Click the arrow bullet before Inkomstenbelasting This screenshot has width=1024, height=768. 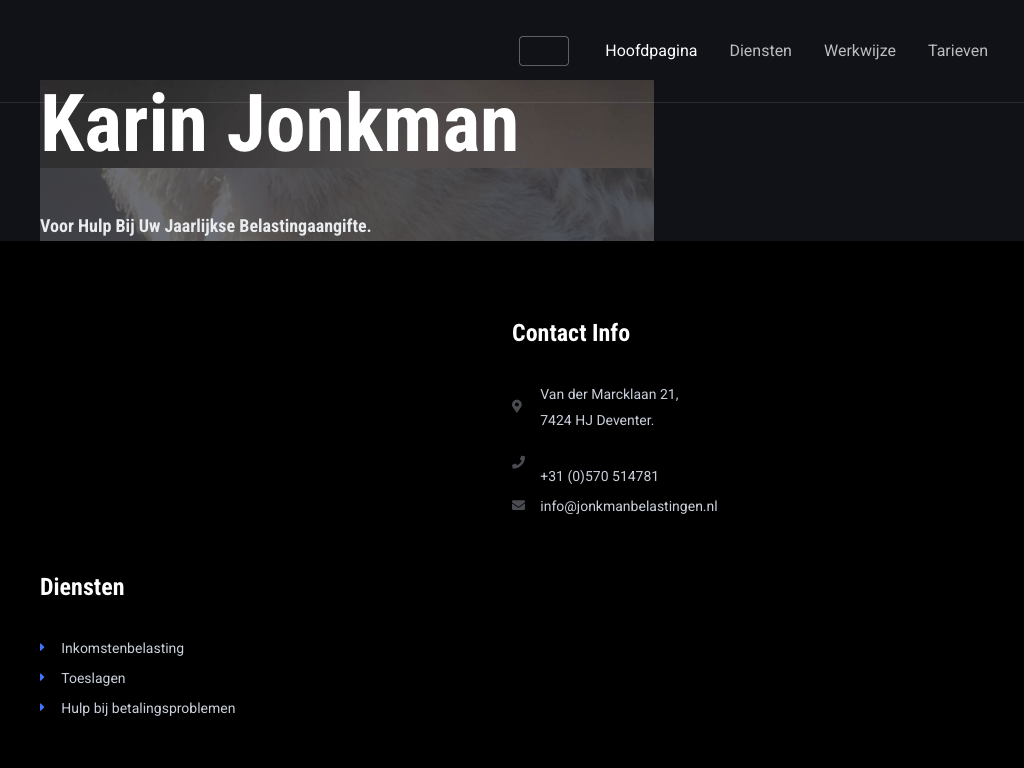42,648
